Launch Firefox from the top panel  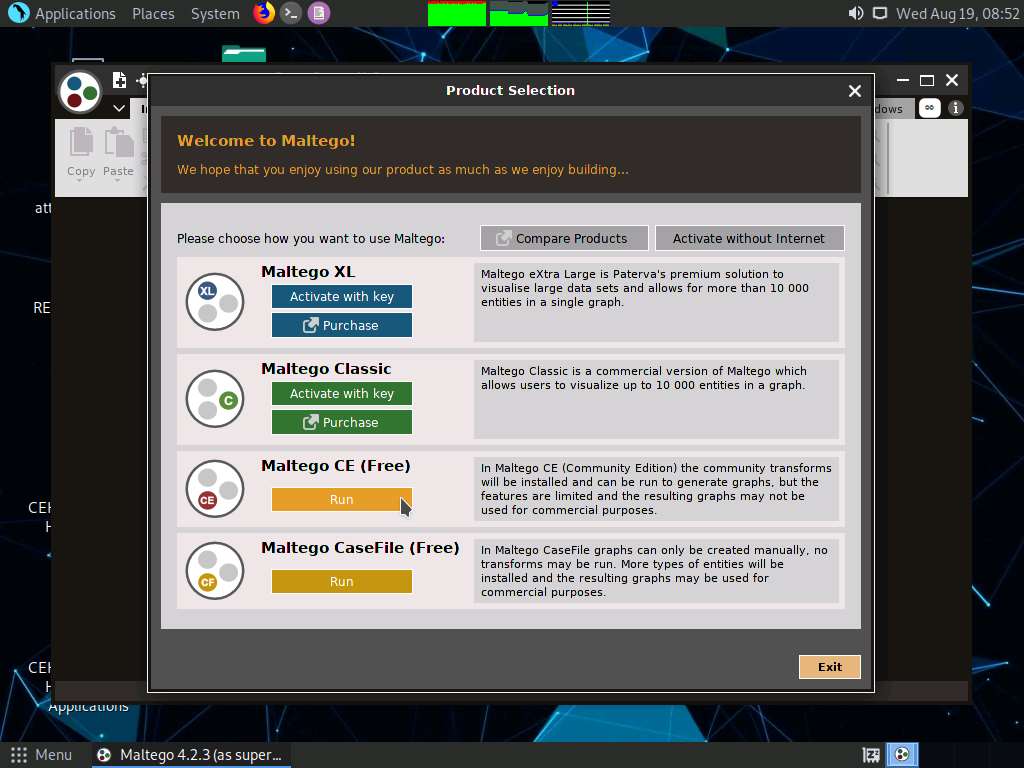tap(264, 13)
